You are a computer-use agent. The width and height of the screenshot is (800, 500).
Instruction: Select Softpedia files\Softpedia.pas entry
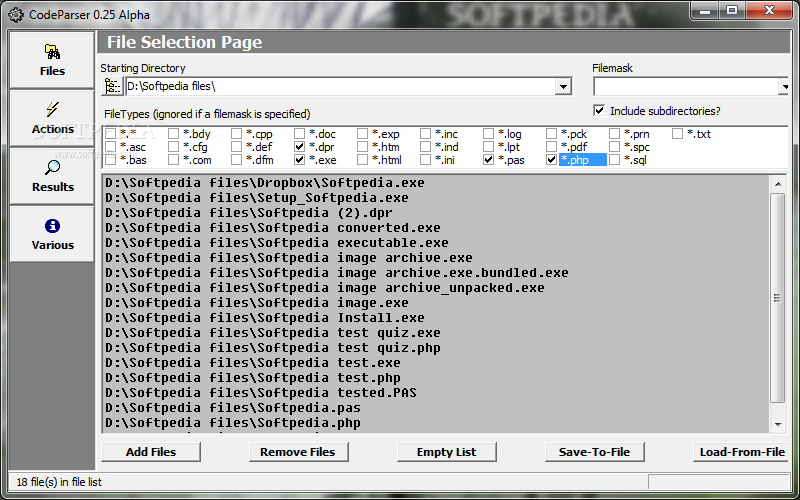[232, 408]
